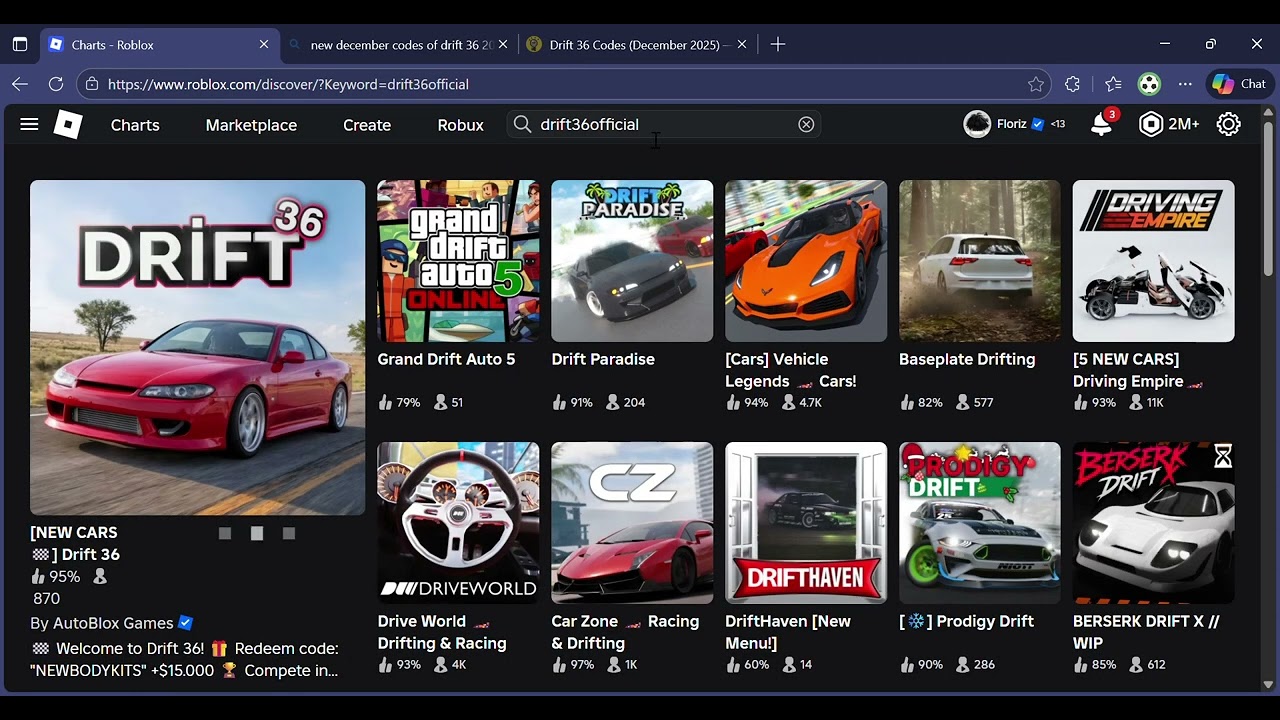Click the browser back arrow

(20, 84)
